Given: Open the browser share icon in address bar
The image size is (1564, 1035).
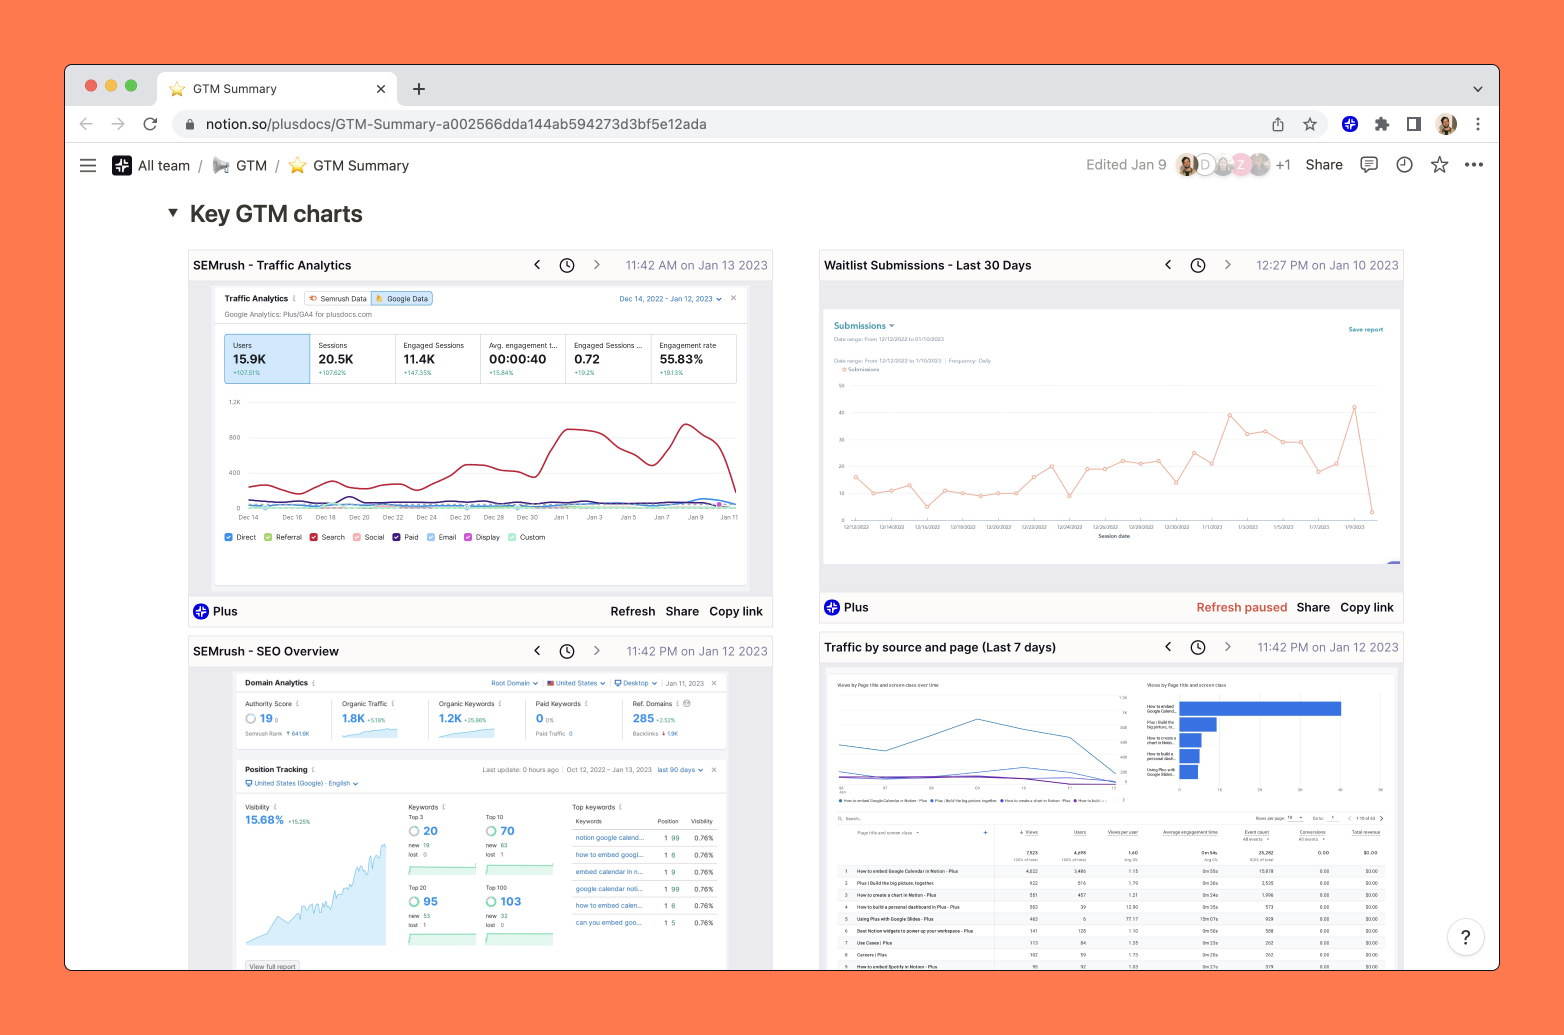Looking at the screenshot, I should tap(1278, 124).
